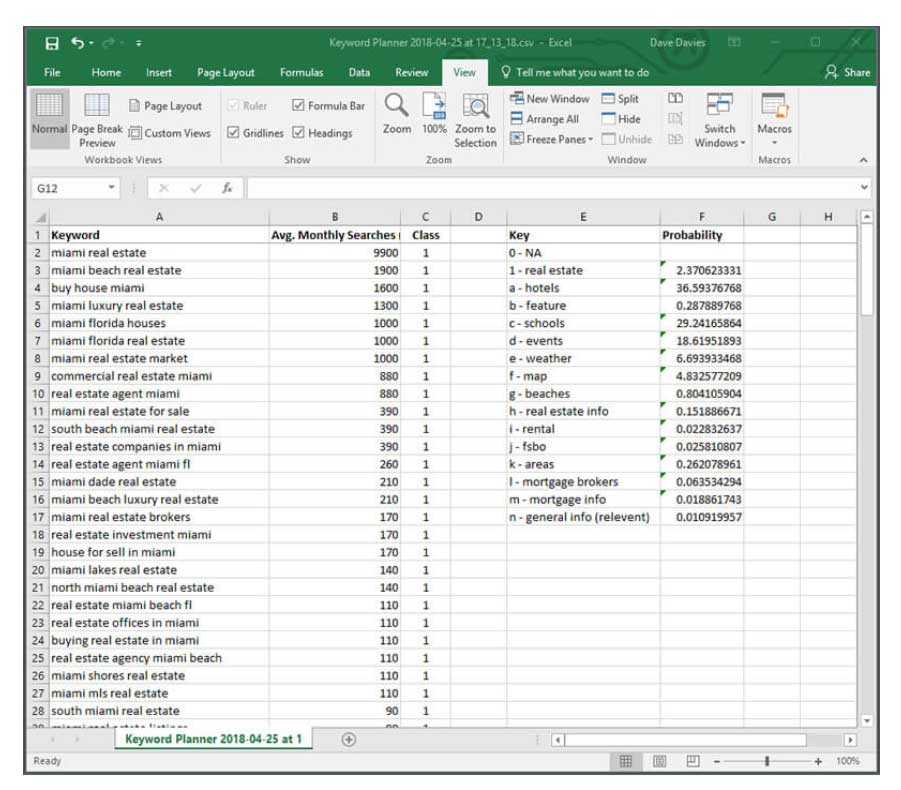Image resolution: width=901 pixels, height=790 pixels.
Task: Open the undo history dropdown arrow
Action: coord(91,43)
